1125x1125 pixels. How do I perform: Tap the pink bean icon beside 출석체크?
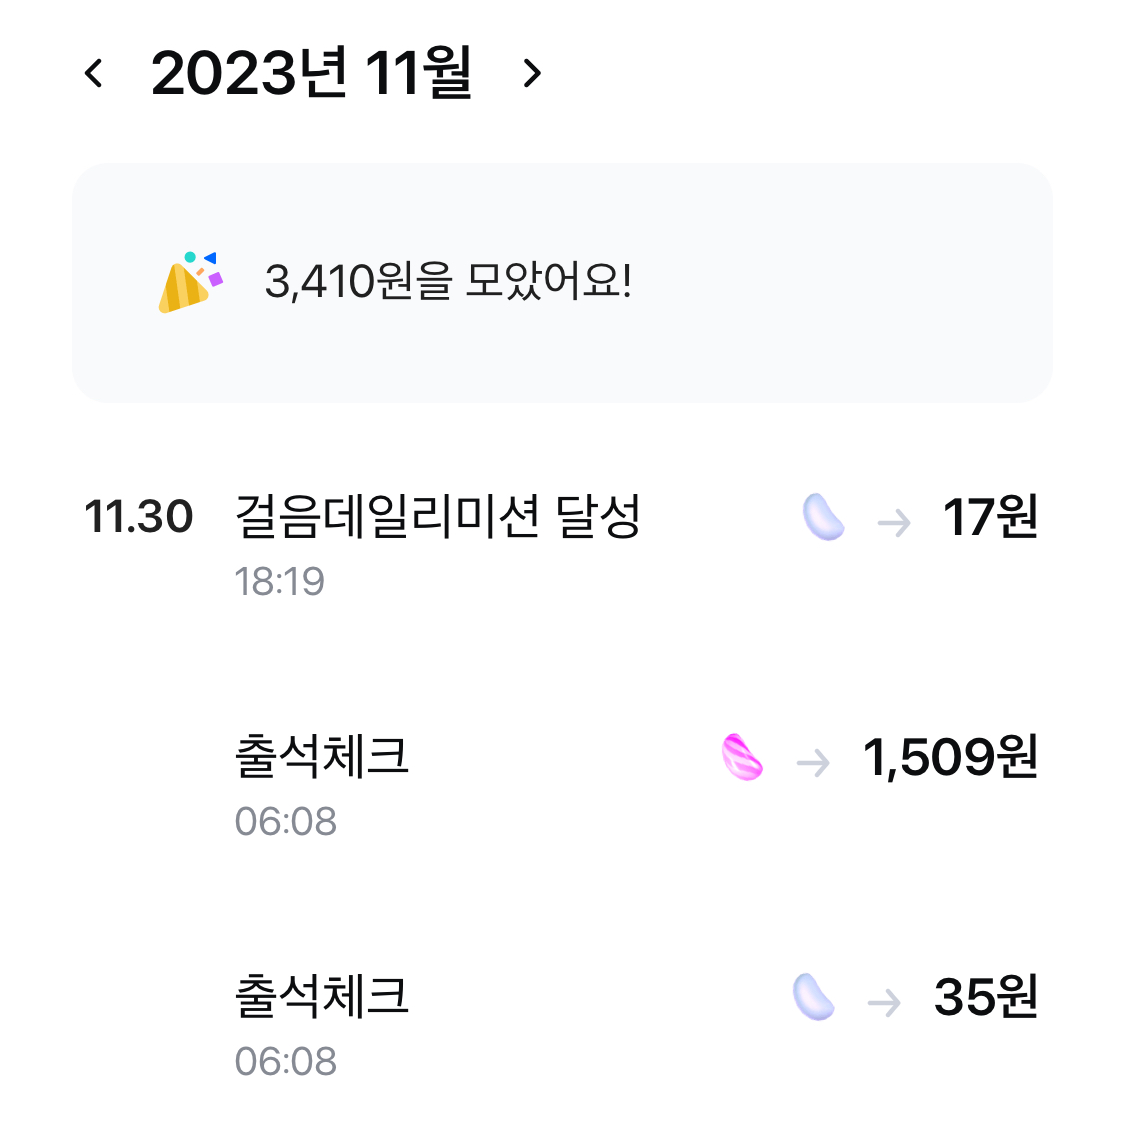(741, 759)
